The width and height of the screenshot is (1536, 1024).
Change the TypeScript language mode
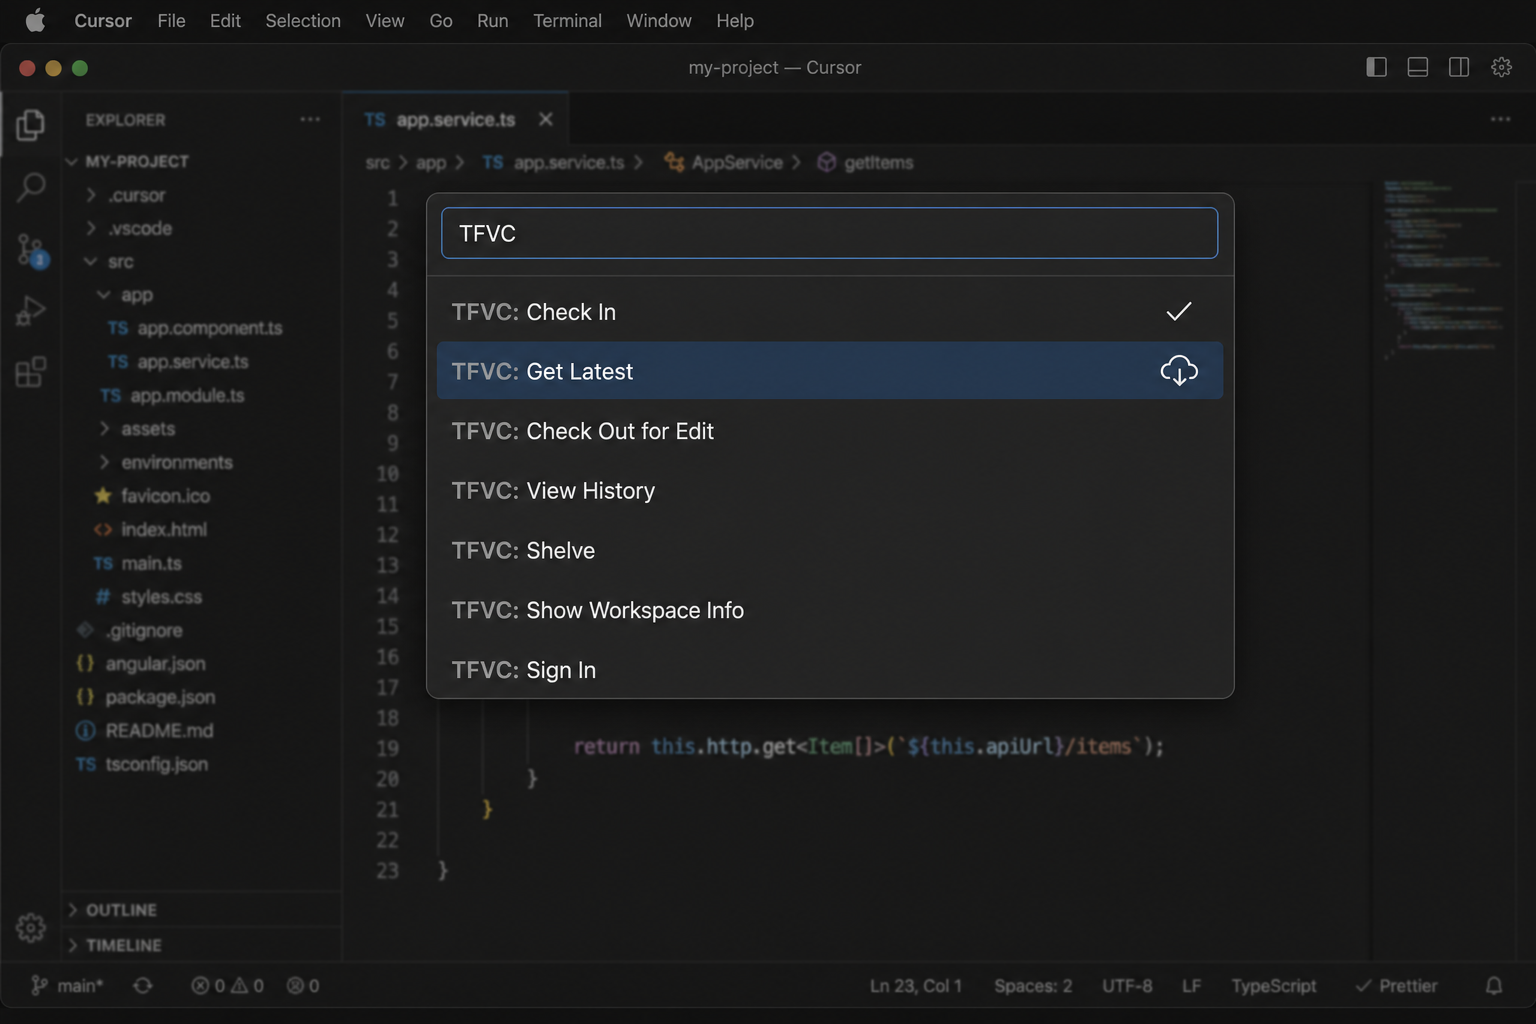pyautogui.click(x=1274, y=985)
